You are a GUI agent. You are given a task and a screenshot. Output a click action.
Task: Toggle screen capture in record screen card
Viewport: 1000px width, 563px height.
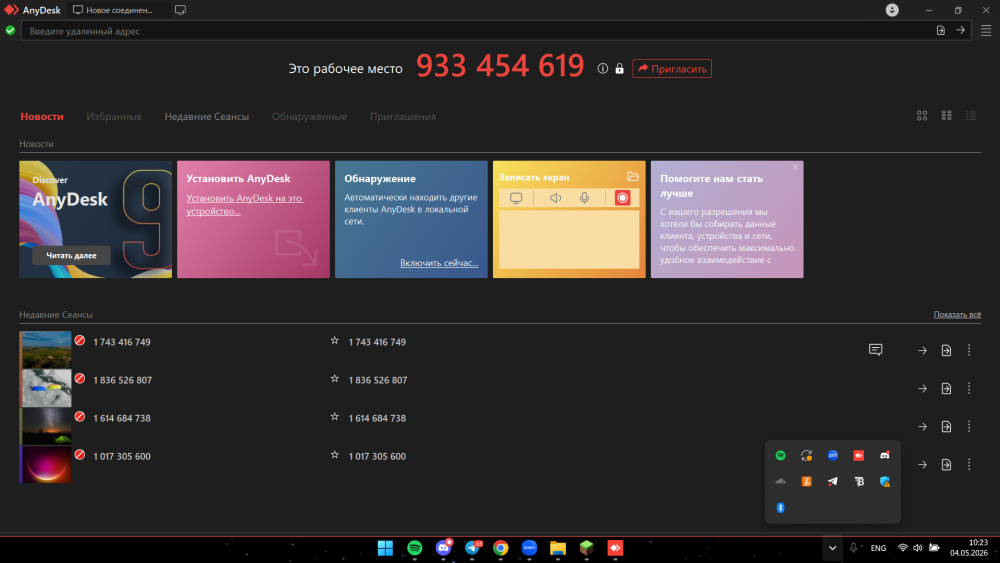(x=516, y=198)
